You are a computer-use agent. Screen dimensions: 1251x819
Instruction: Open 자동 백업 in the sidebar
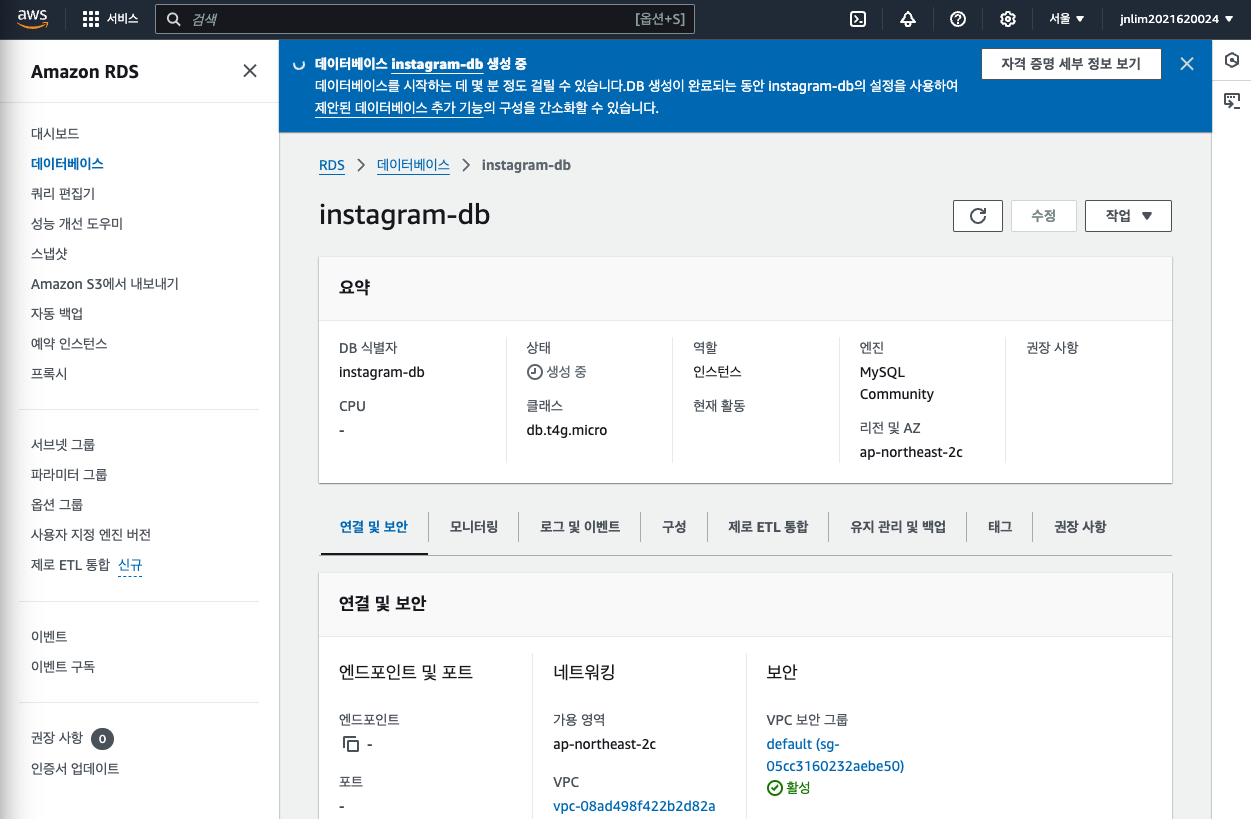(x=57, y=314)
